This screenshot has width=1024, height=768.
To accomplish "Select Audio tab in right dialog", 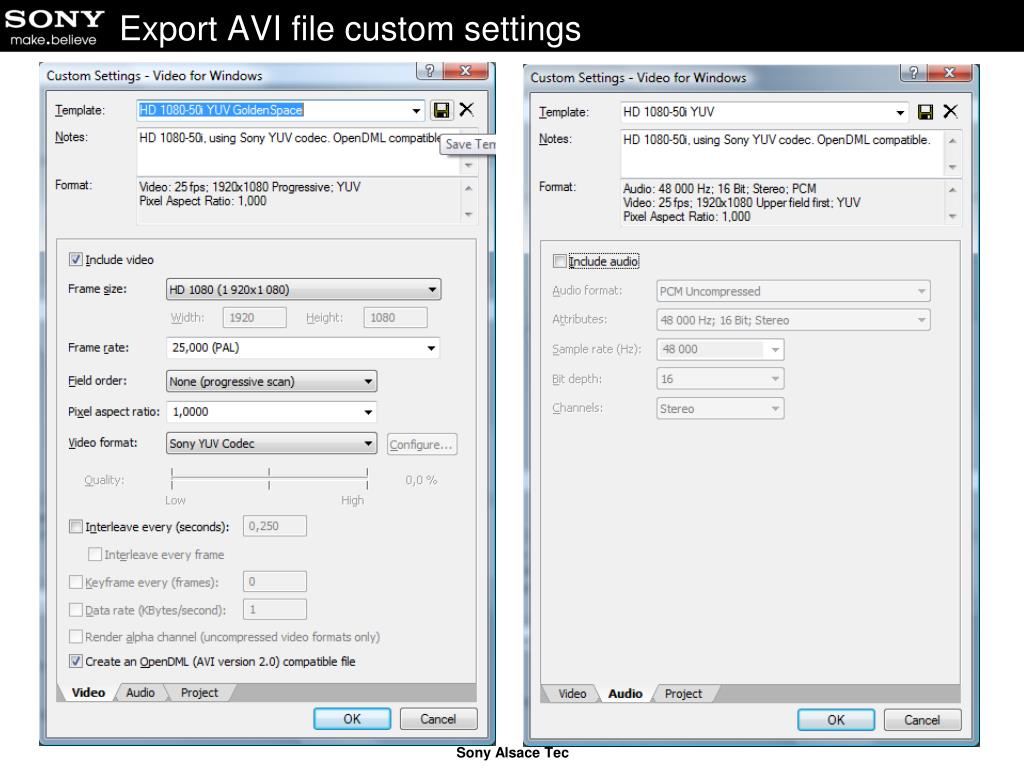I will (625, 694).
